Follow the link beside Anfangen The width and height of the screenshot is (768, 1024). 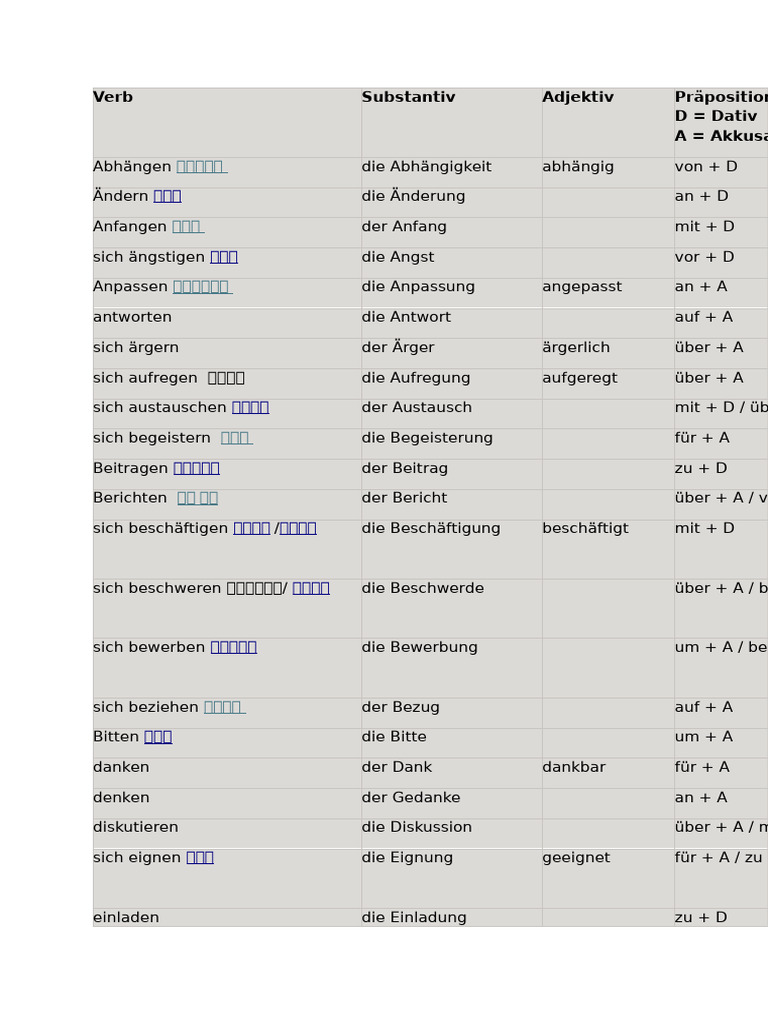point(188,227)
